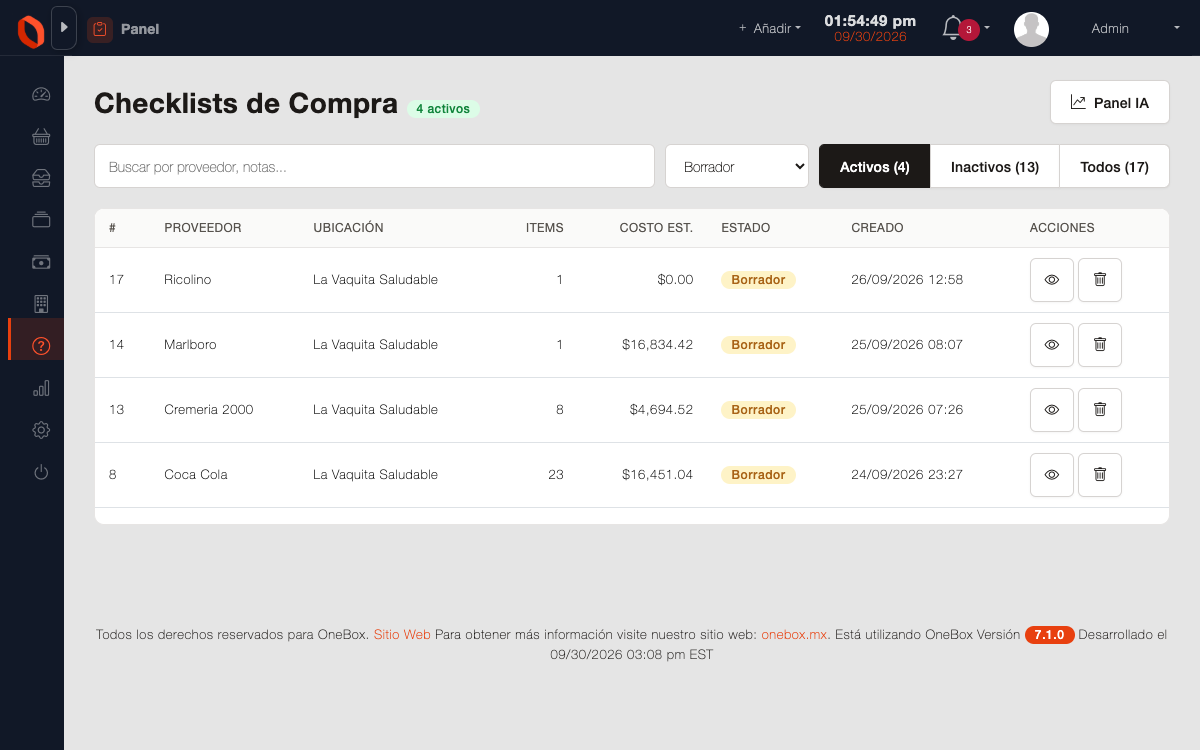Open the Admin user dropdown
Image resolution: width=1200 pixels, height=750 pixels.
click(1135, 29)
